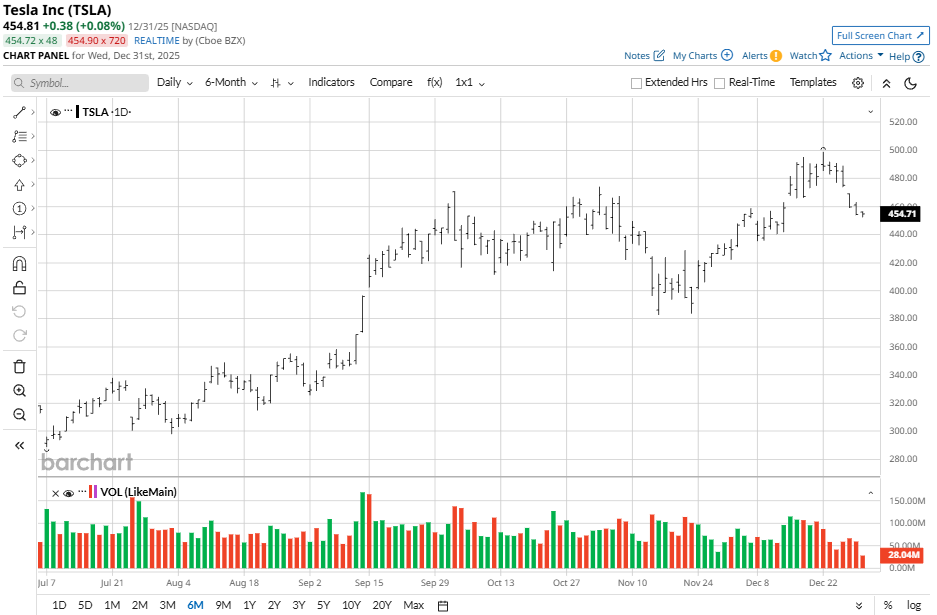
Task: Collapse the drawing toolbar with double chevron
Action: point(19,445)
